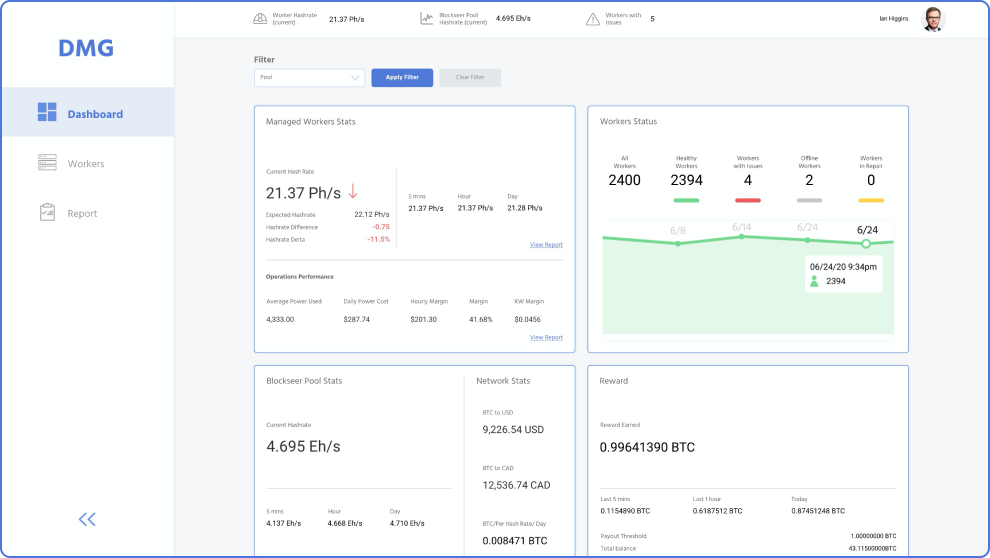Viewport: 990px width, 558px height.
Task: Go to the Report menu item
Action: point(82,213)
